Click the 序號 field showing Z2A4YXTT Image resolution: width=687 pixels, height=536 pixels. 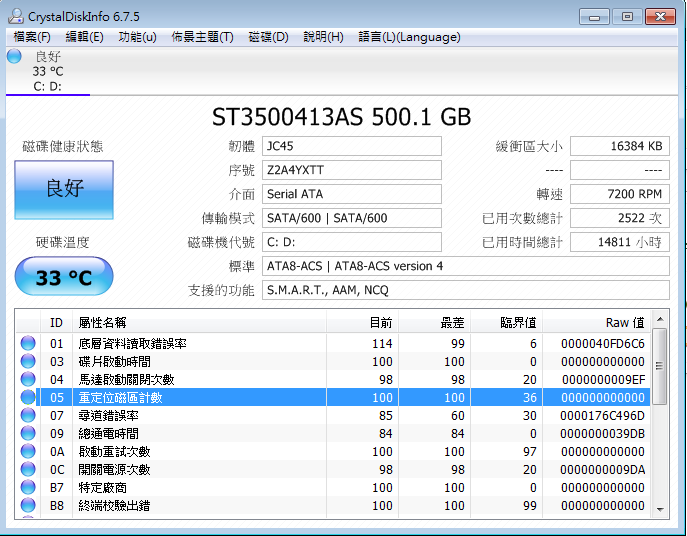352,170
